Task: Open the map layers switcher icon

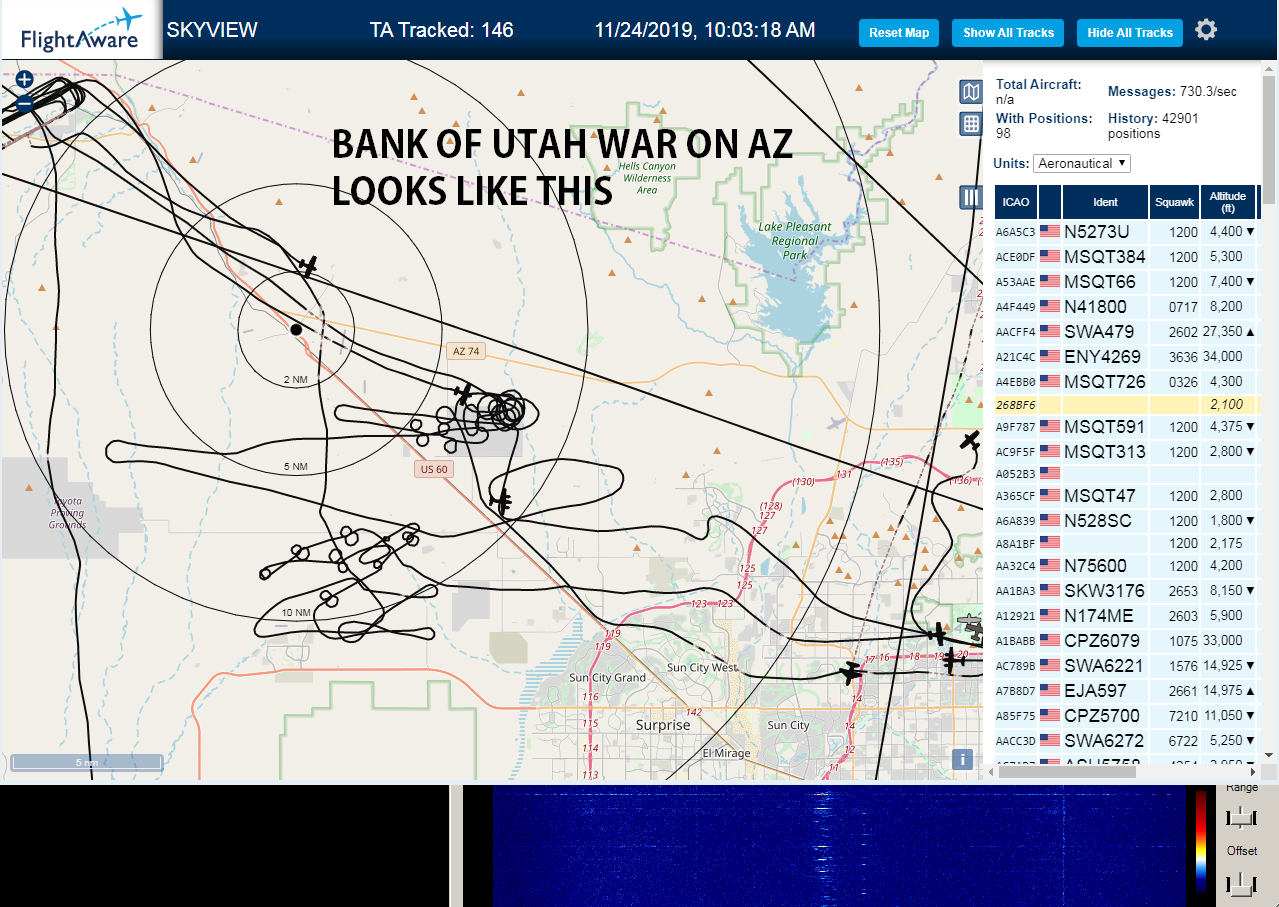Action: [x=970, y=93]
